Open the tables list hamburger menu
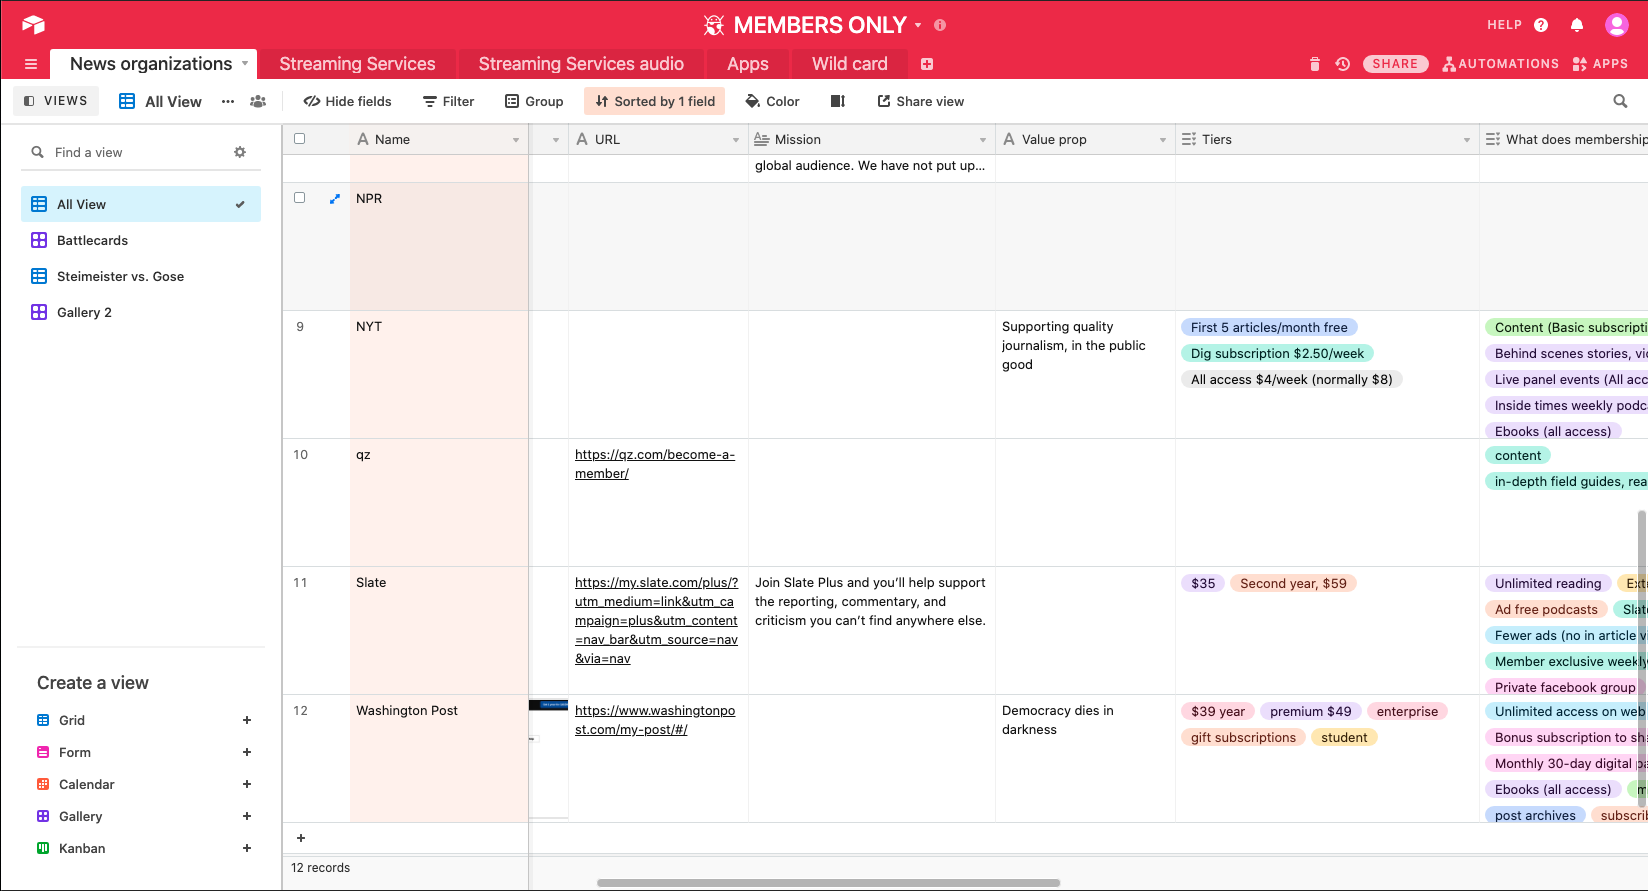1648x891 pixels. (31, 64)
